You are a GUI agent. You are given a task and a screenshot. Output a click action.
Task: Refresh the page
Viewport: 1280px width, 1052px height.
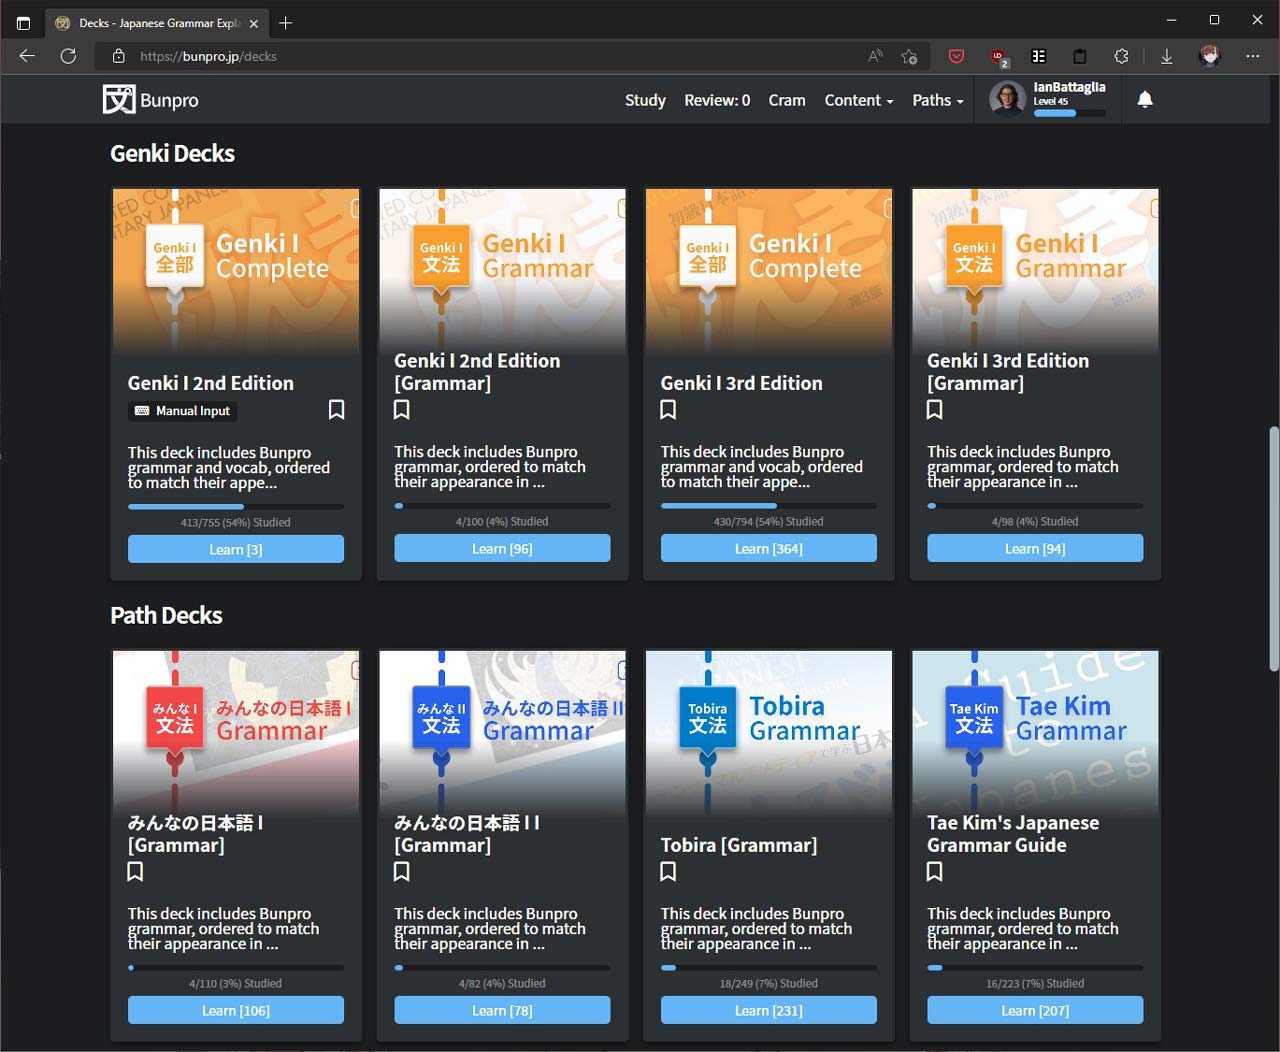pos(68,56)
